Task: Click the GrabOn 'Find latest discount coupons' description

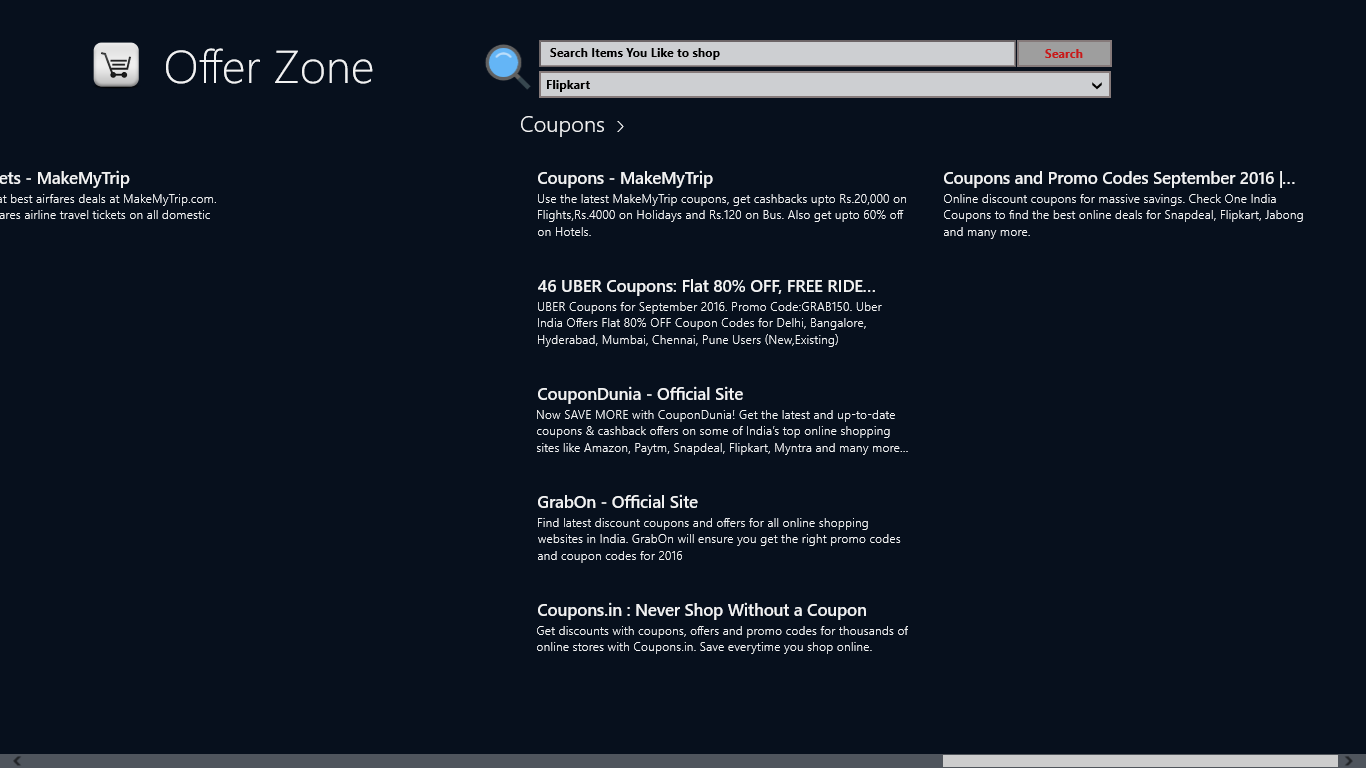Action: pos(719,539)
